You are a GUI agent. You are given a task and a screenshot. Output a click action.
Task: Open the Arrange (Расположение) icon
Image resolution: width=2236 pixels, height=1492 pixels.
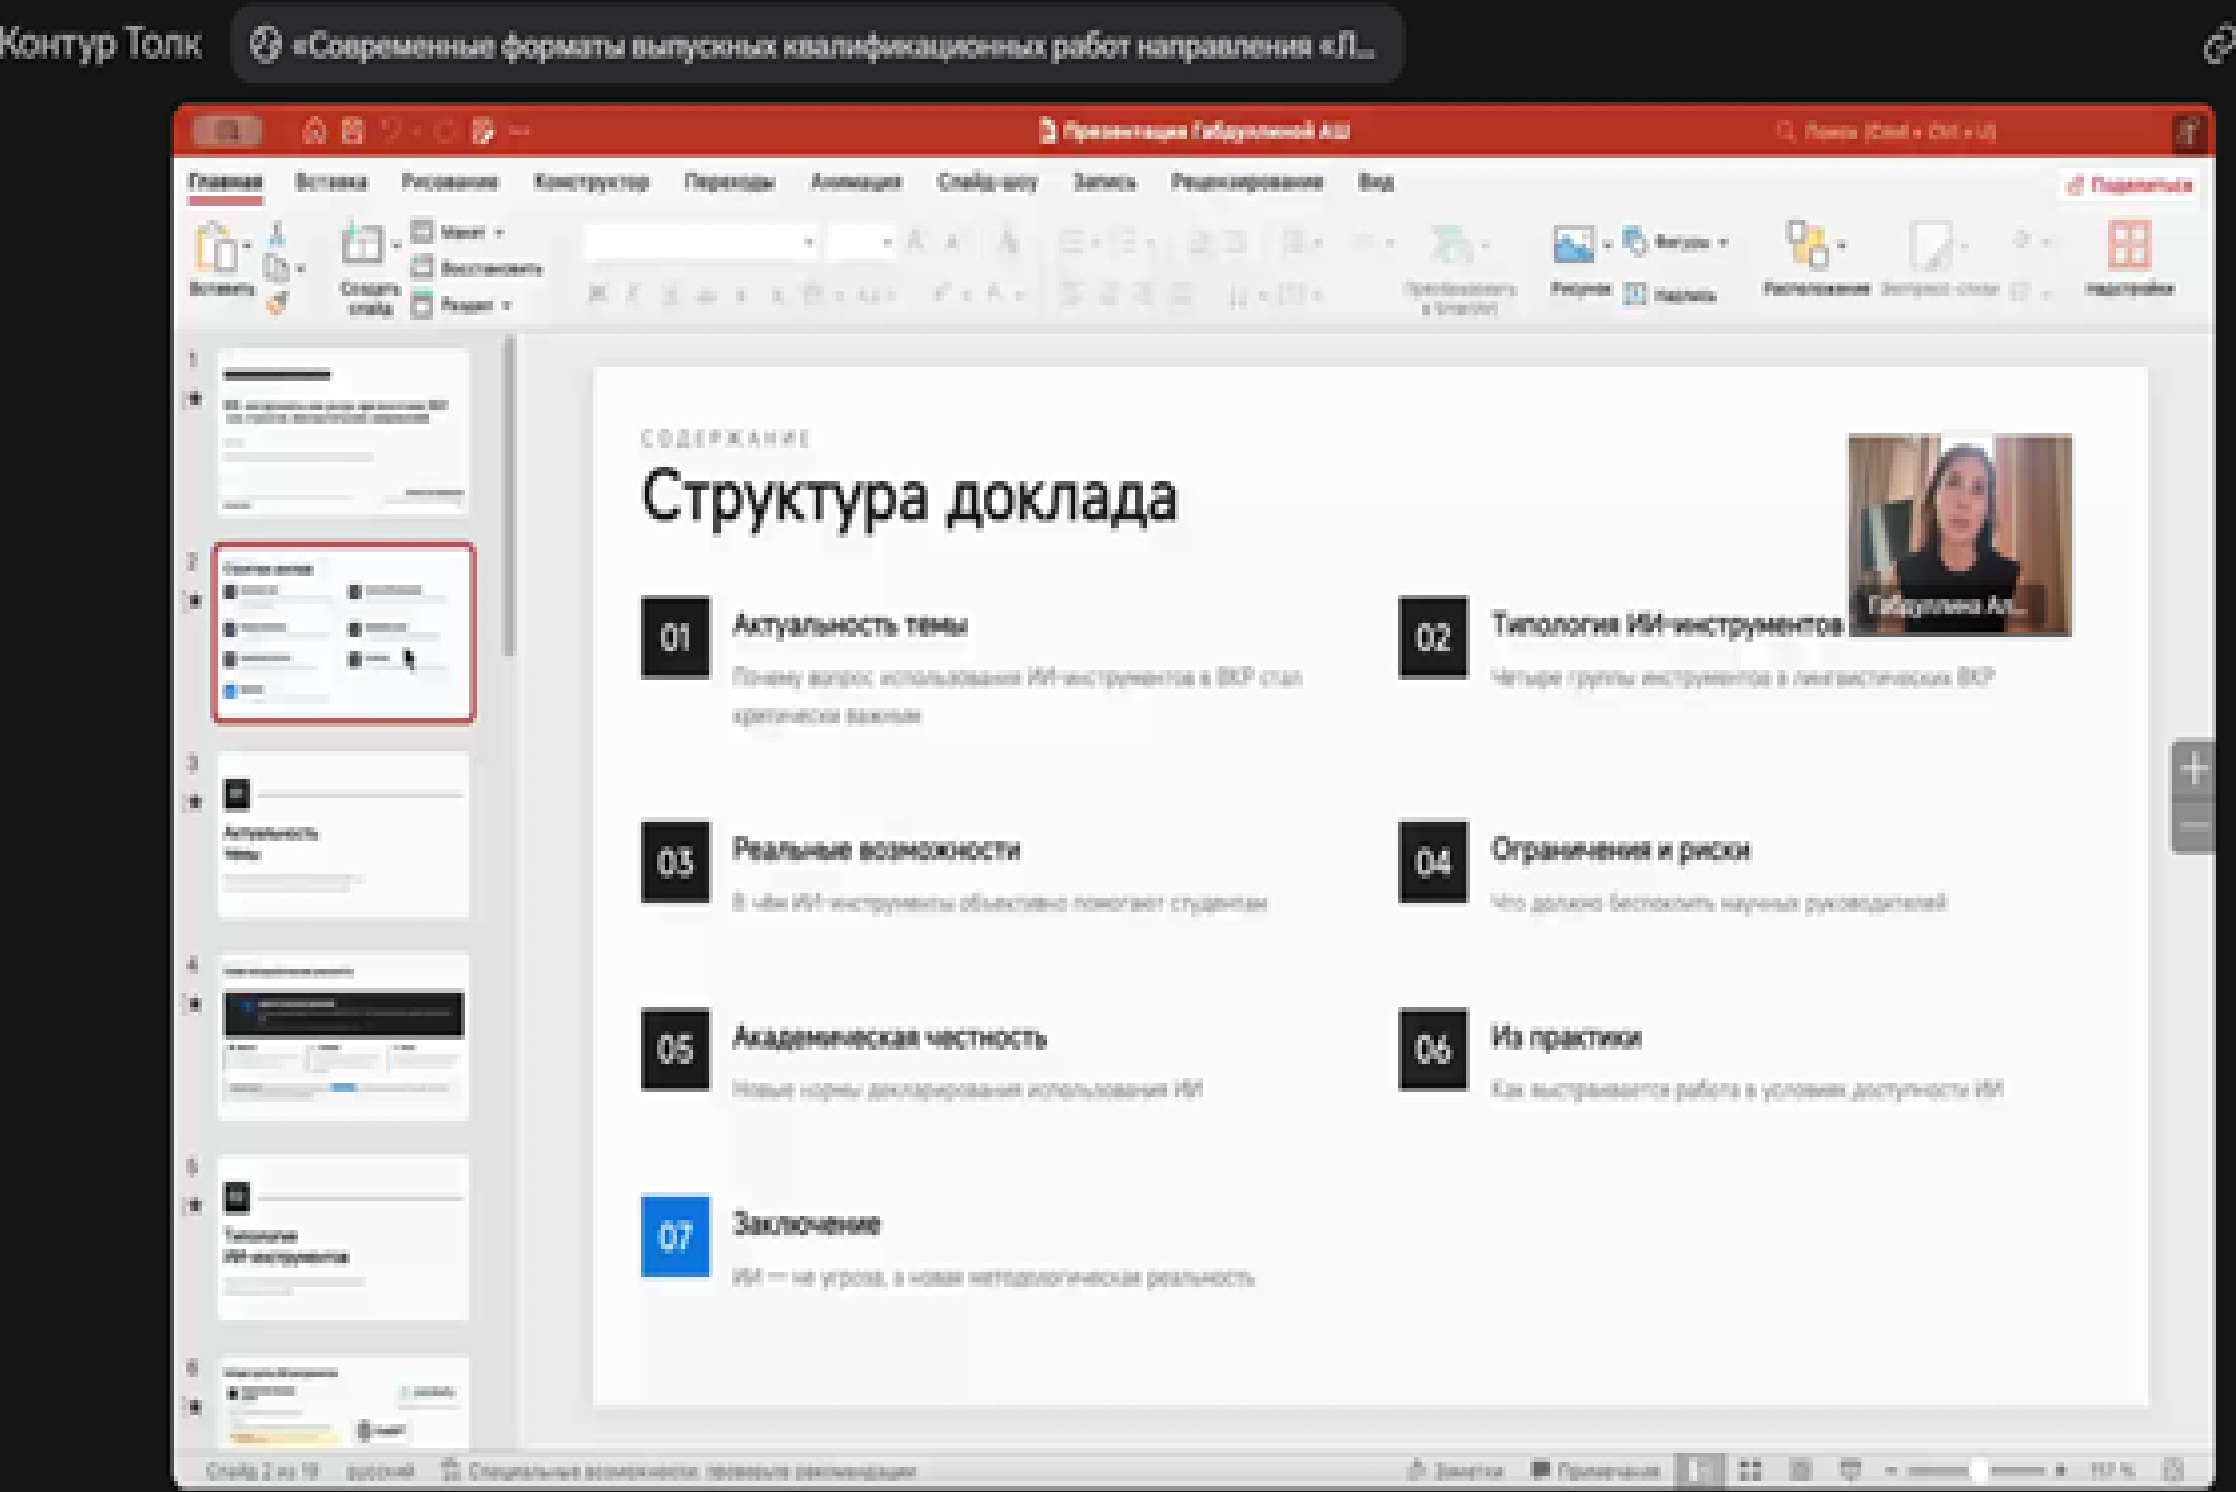(x=1807, y=245)
